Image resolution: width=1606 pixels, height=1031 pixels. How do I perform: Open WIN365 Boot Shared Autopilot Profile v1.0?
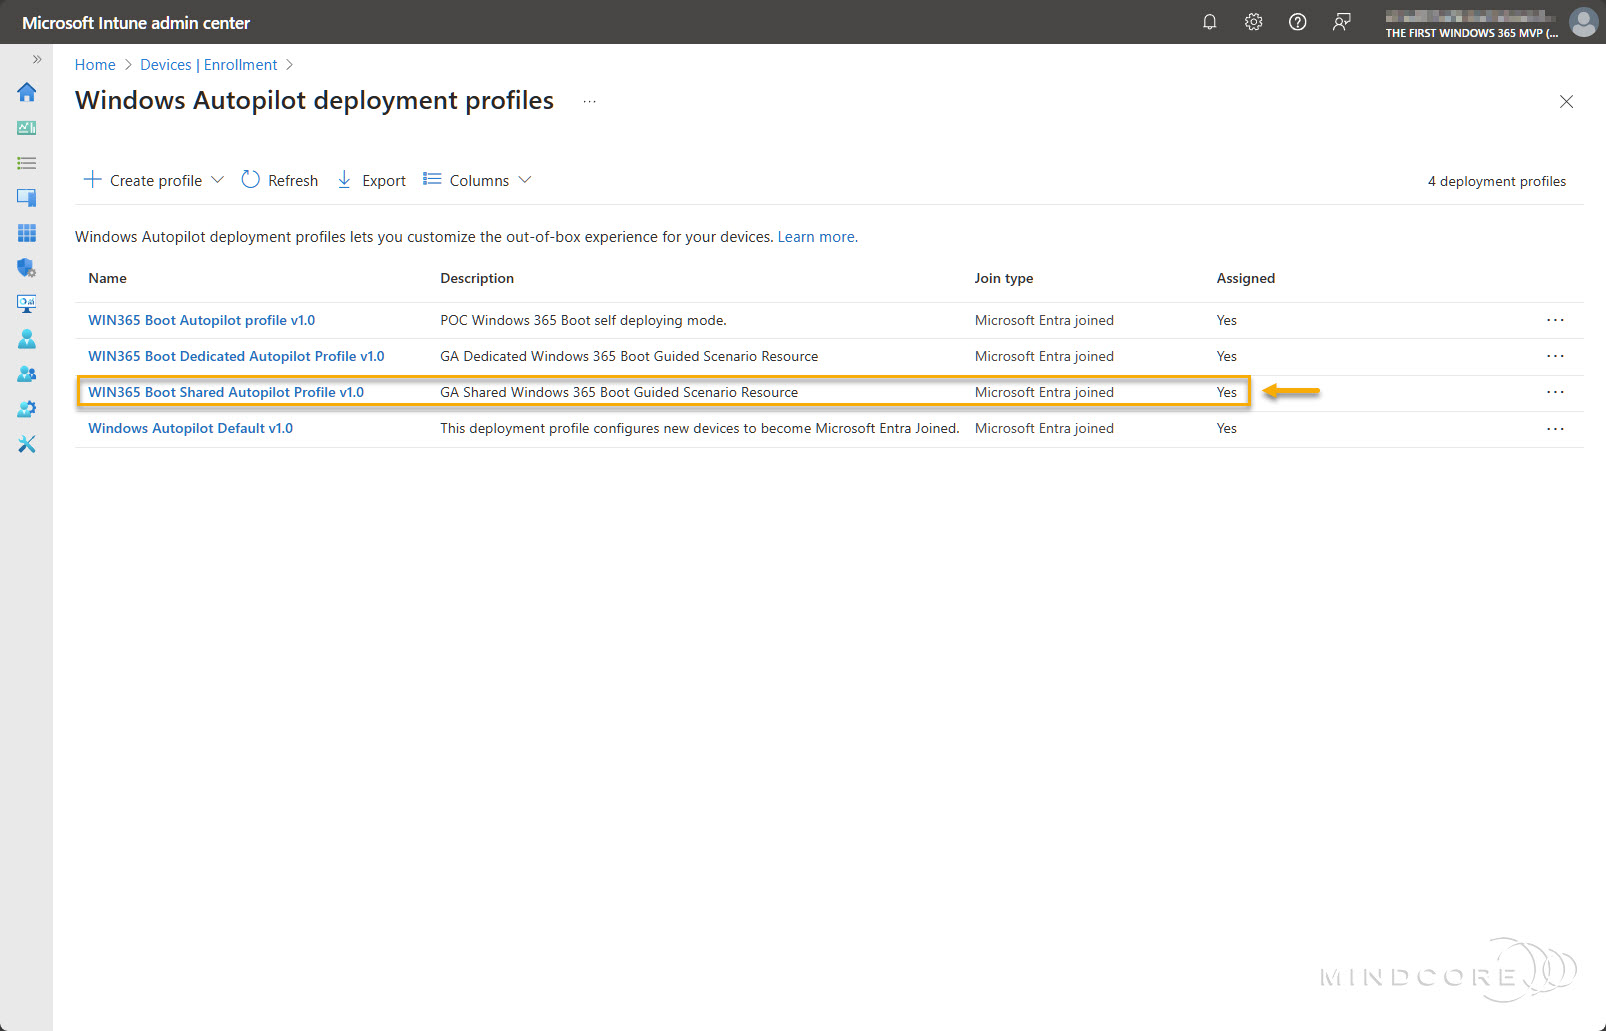coord(226,392)
